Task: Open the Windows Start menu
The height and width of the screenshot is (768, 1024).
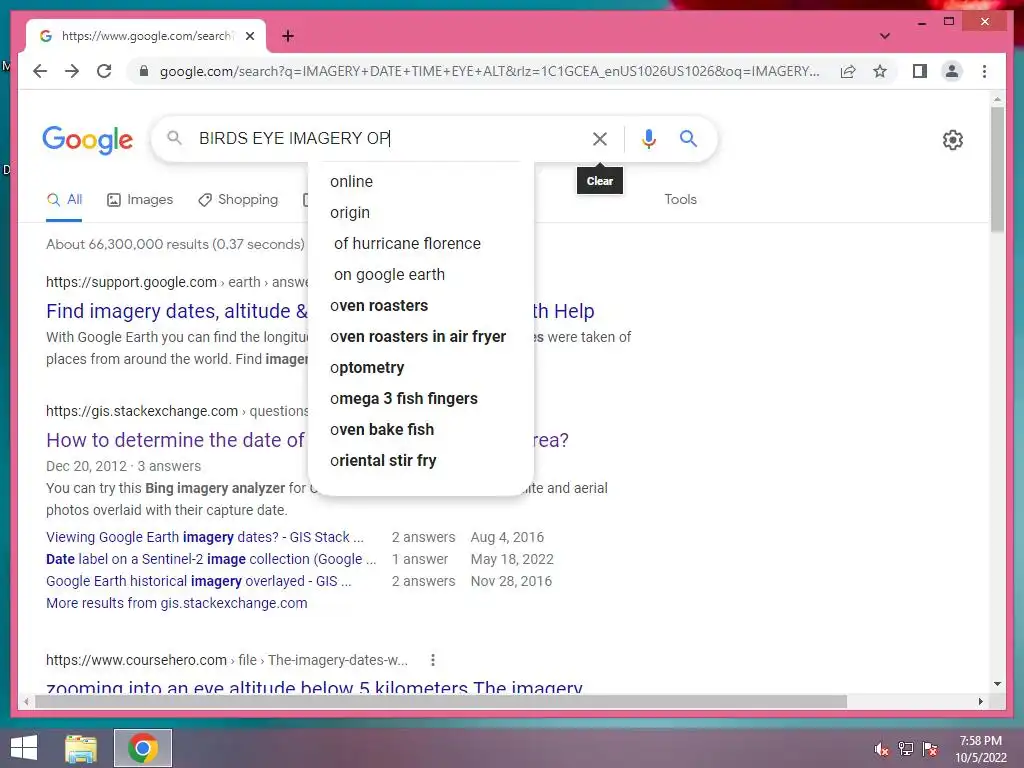Action: tap(24, 748)
